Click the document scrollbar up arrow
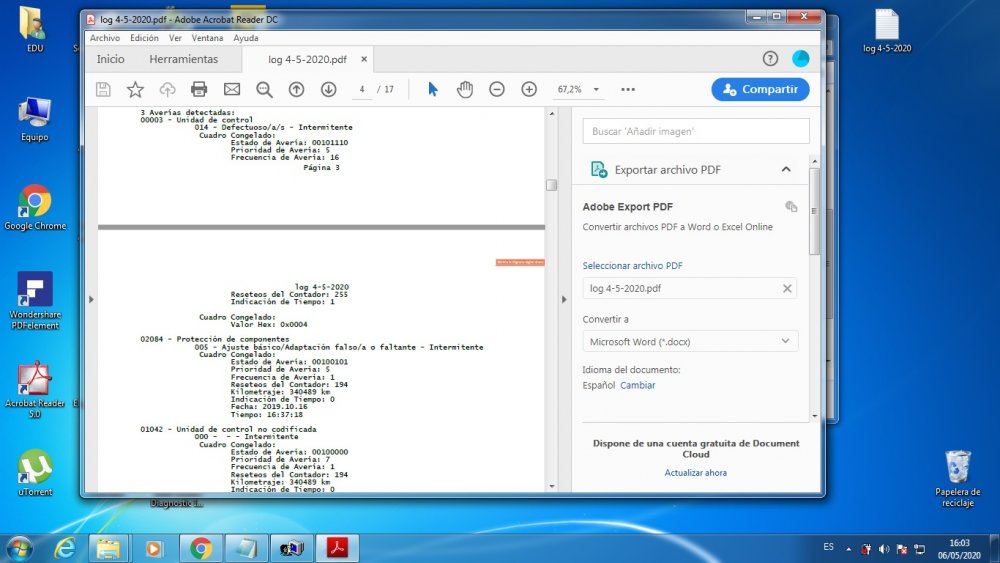The image size is (1000, 563). (x=552, y=113)
